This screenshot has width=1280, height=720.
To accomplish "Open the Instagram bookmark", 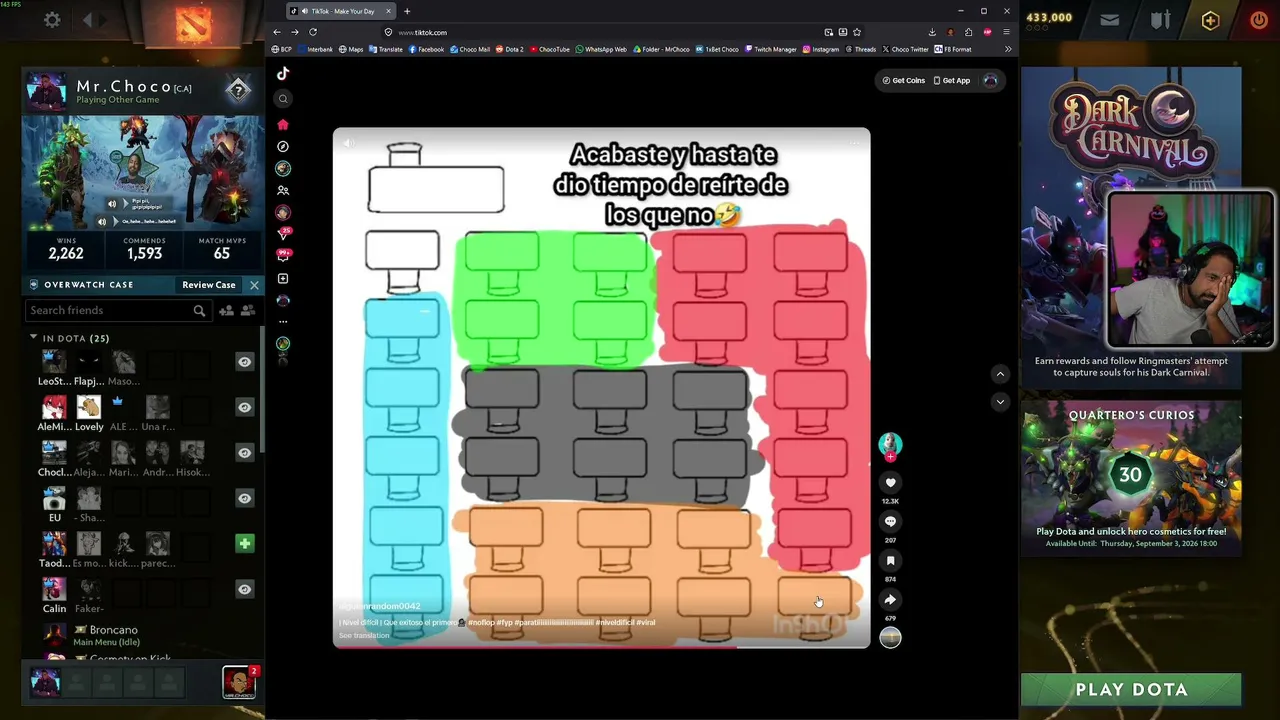I will tap(821, 49).
